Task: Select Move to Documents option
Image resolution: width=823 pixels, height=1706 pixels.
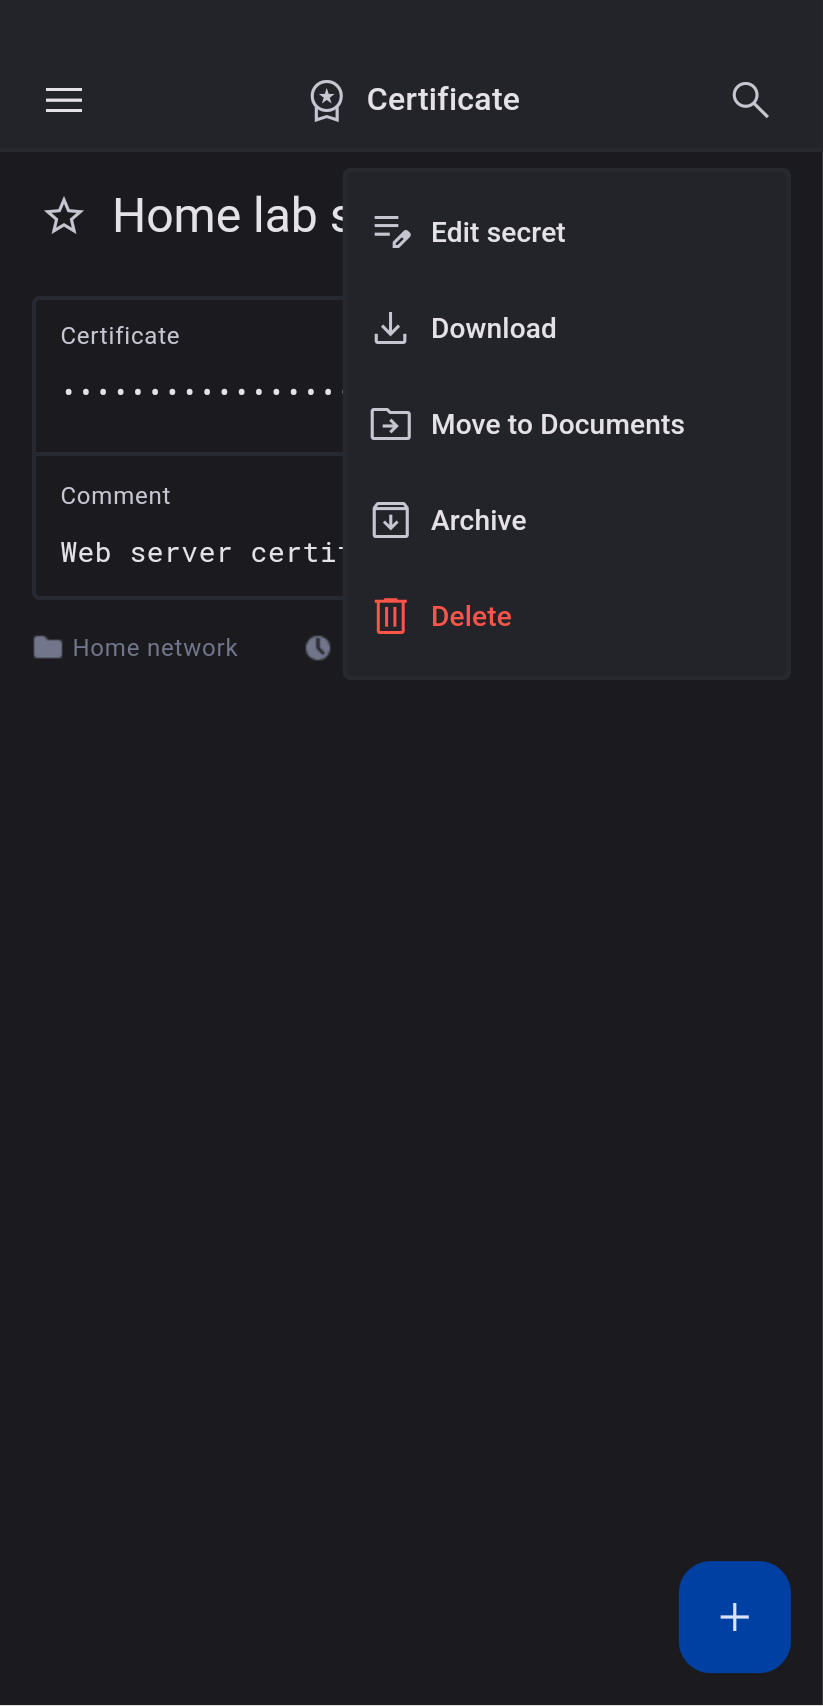Action: [x=557, y=424]
